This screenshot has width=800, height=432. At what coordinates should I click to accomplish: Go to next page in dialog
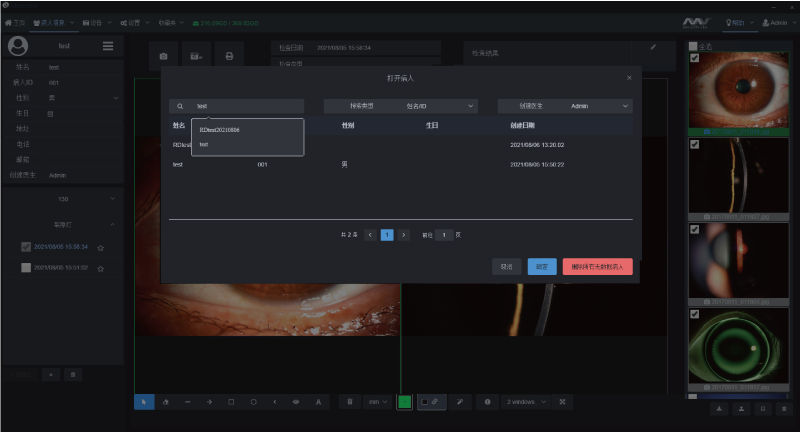[x=404, y=235]
